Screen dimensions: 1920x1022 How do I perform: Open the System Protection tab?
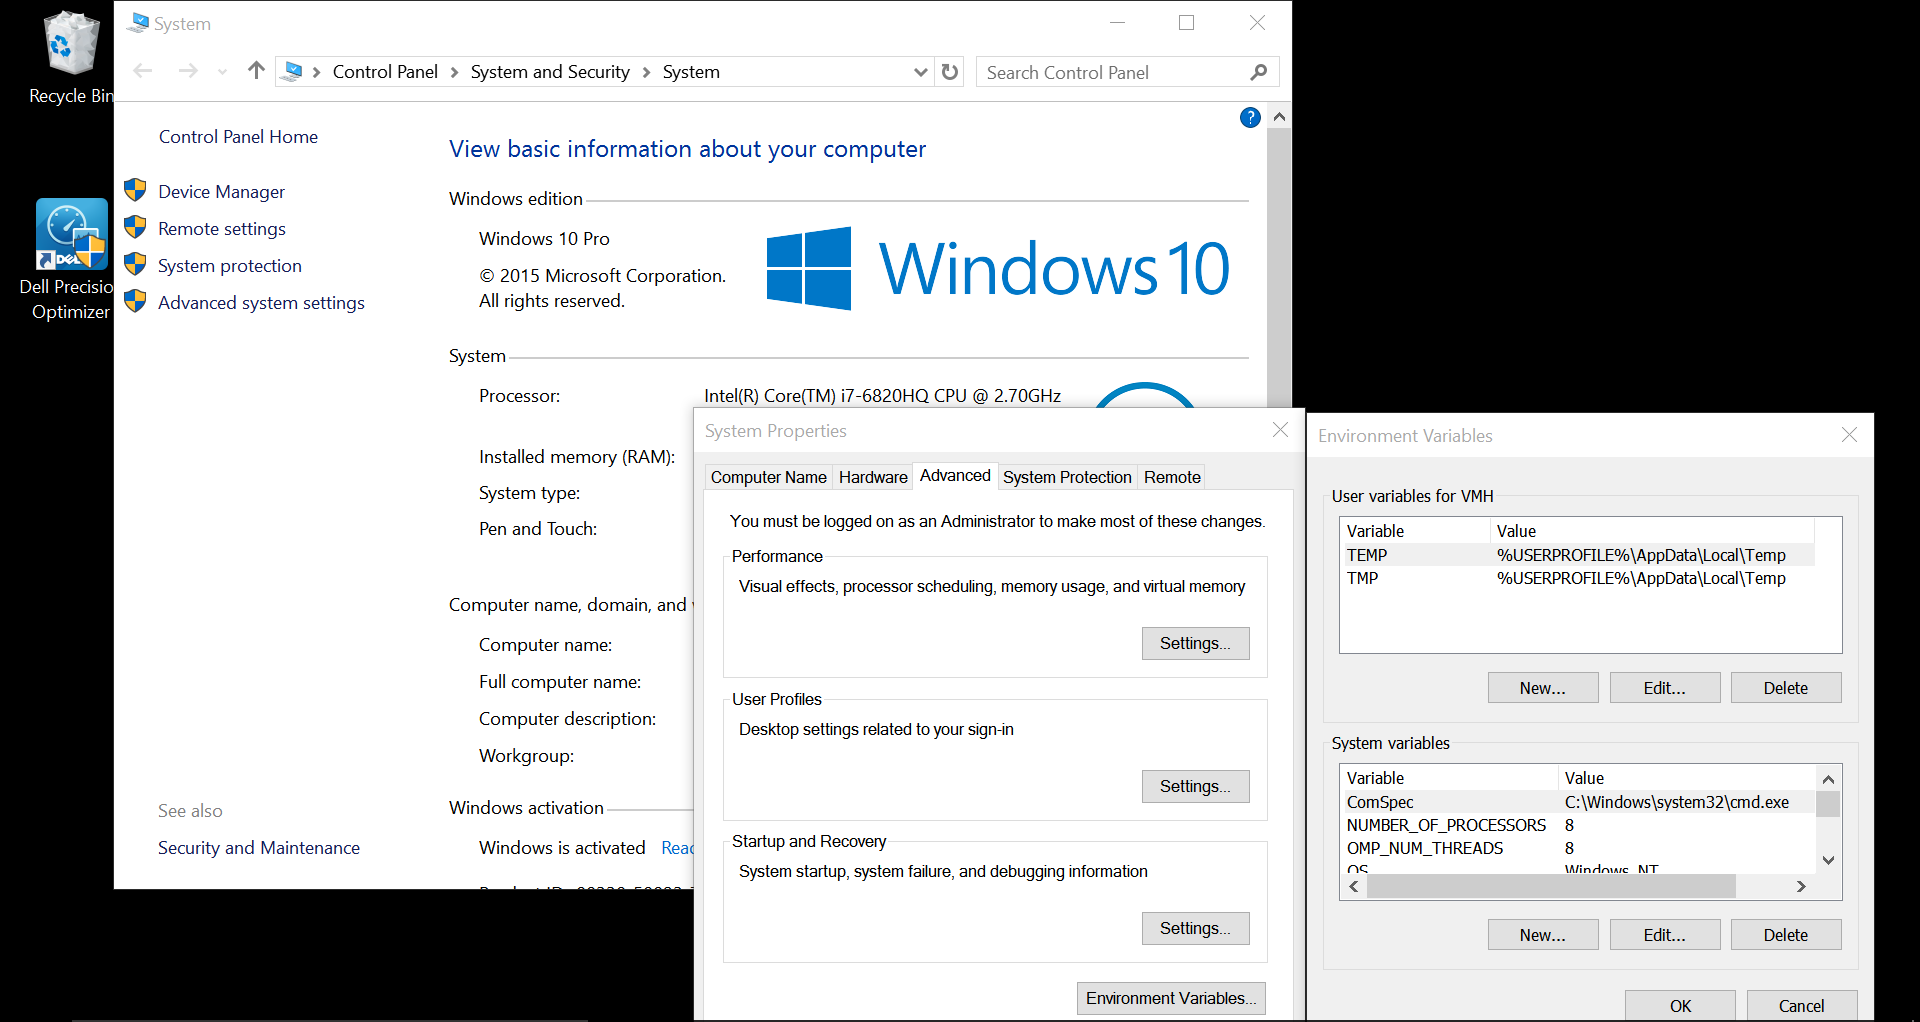click(x=1067, y=477)
